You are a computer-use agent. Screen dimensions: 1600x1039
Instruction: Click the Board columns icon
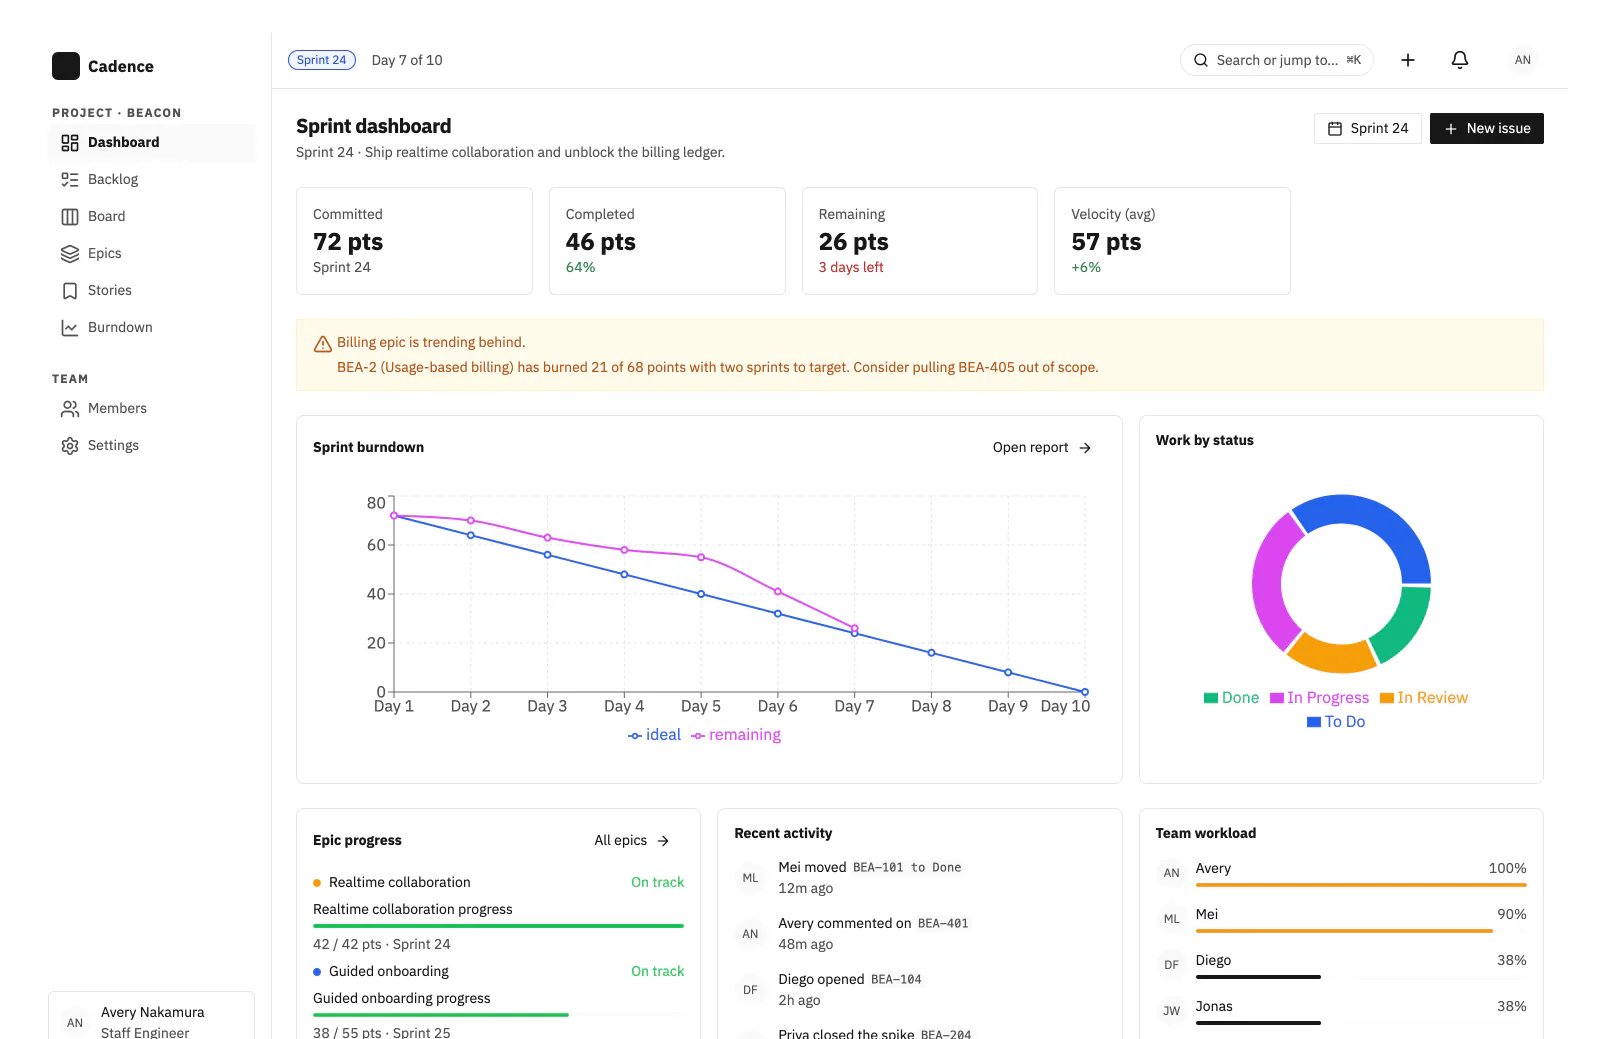pyautogui.click(x=70, y=216)
